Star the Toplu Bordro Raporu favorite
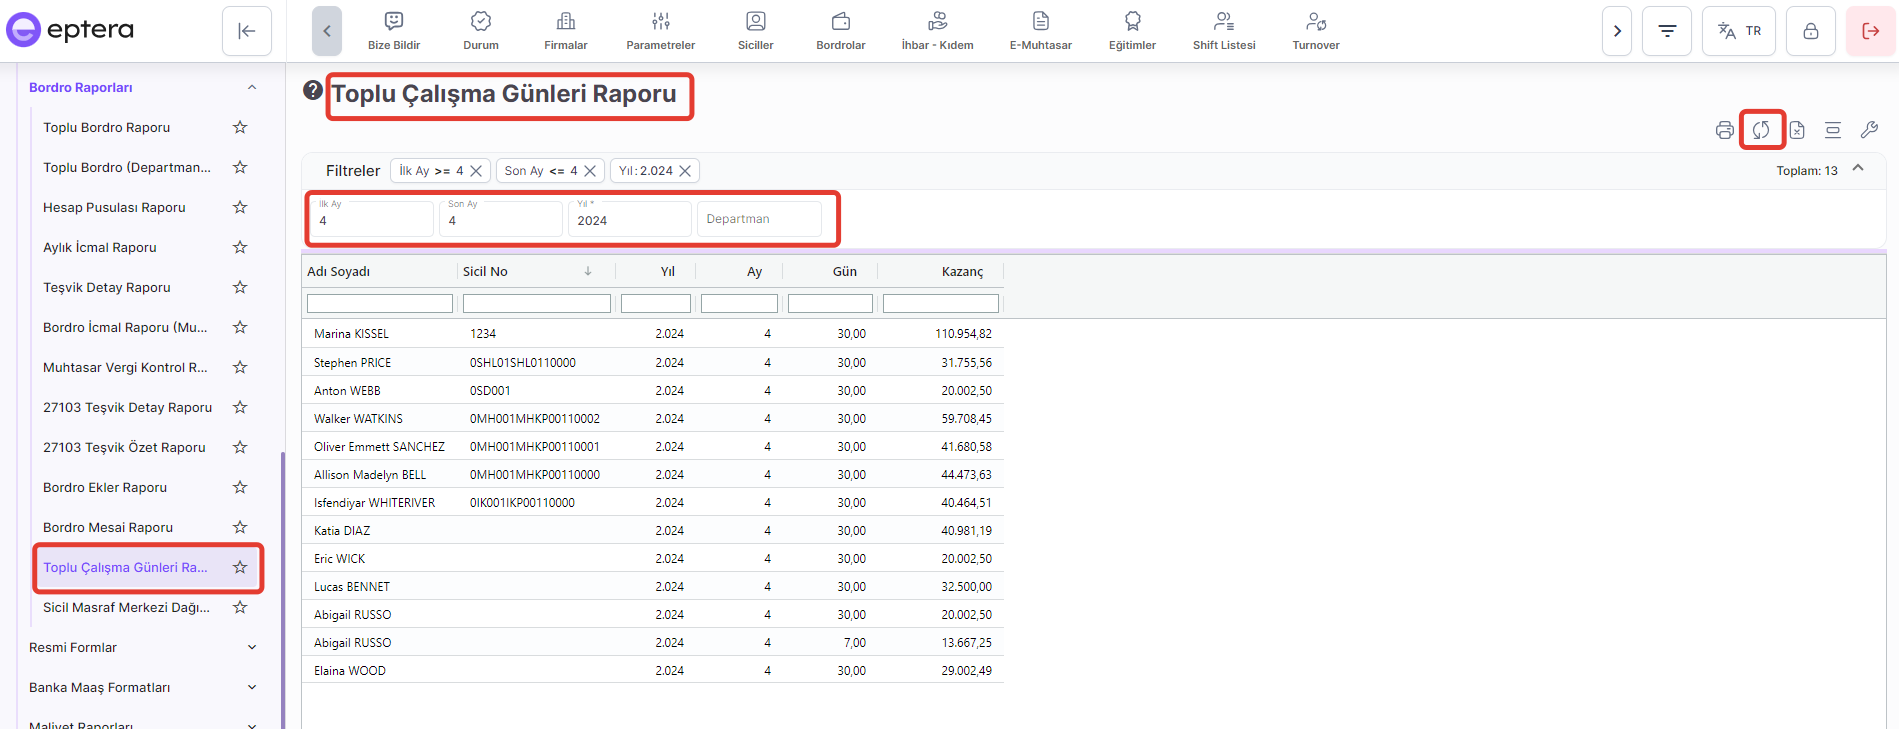The height and width of the screenshot is (729, 1899). pyautogui.click(x=240, y=127)
